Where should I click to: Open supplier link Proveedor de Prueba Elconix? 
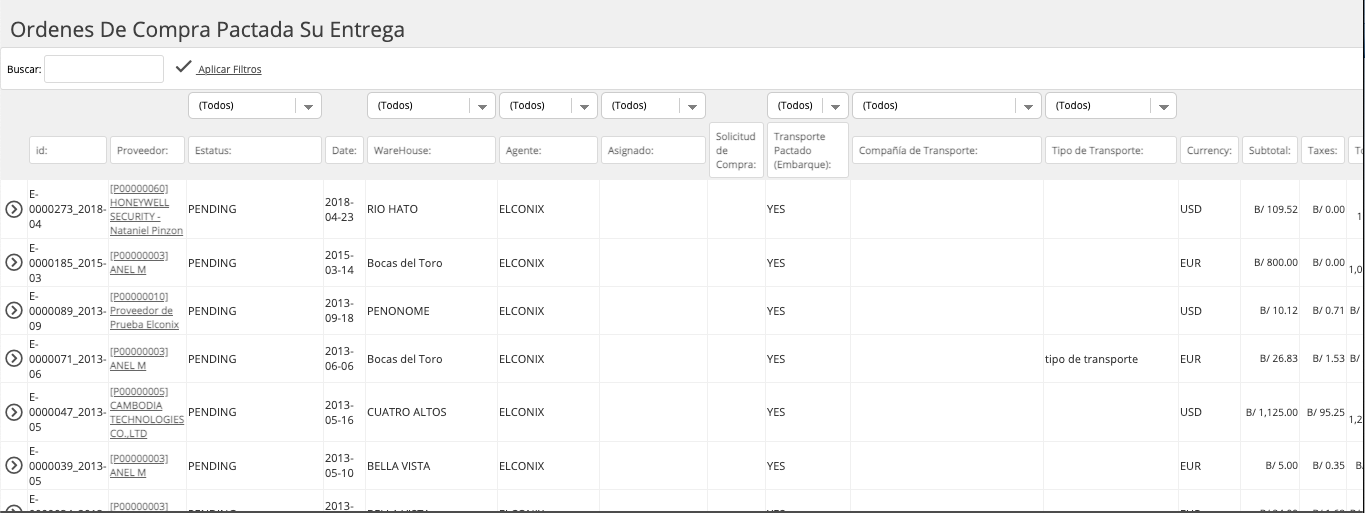click(144, 310)
